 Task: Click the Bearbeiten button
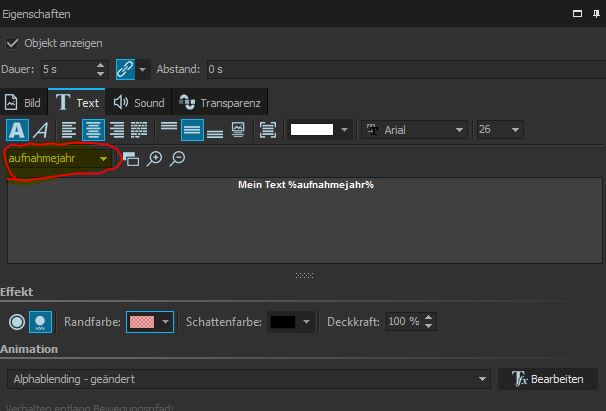tap(547, 379)
